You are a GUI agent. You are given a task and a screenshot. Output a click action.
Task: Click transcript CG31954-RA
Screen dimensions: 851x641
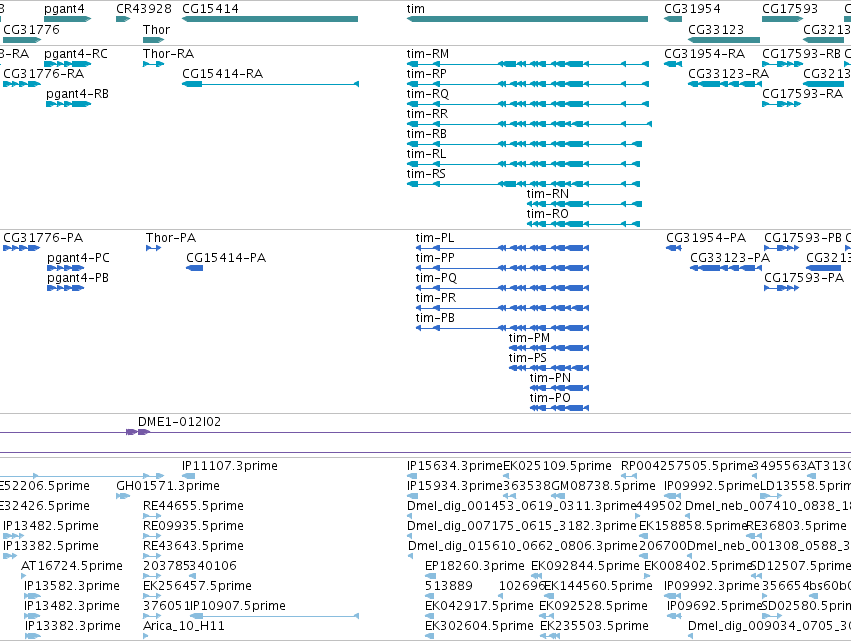[x=673, y=64]
